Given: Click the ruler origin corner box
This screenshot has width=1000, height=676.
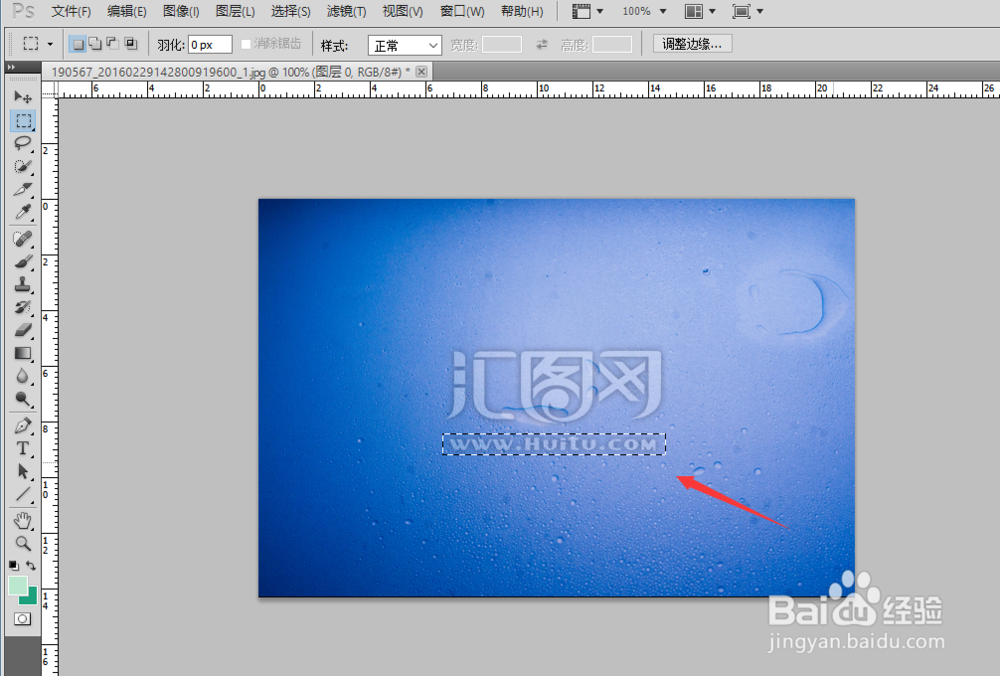Looking at the screenshot, I should 50,89.
